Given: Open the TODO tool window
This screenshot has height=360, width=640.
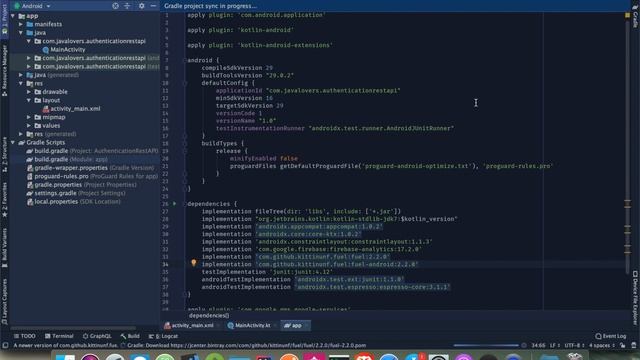Looking at the screenshot, I should click(x=24, y=336).
